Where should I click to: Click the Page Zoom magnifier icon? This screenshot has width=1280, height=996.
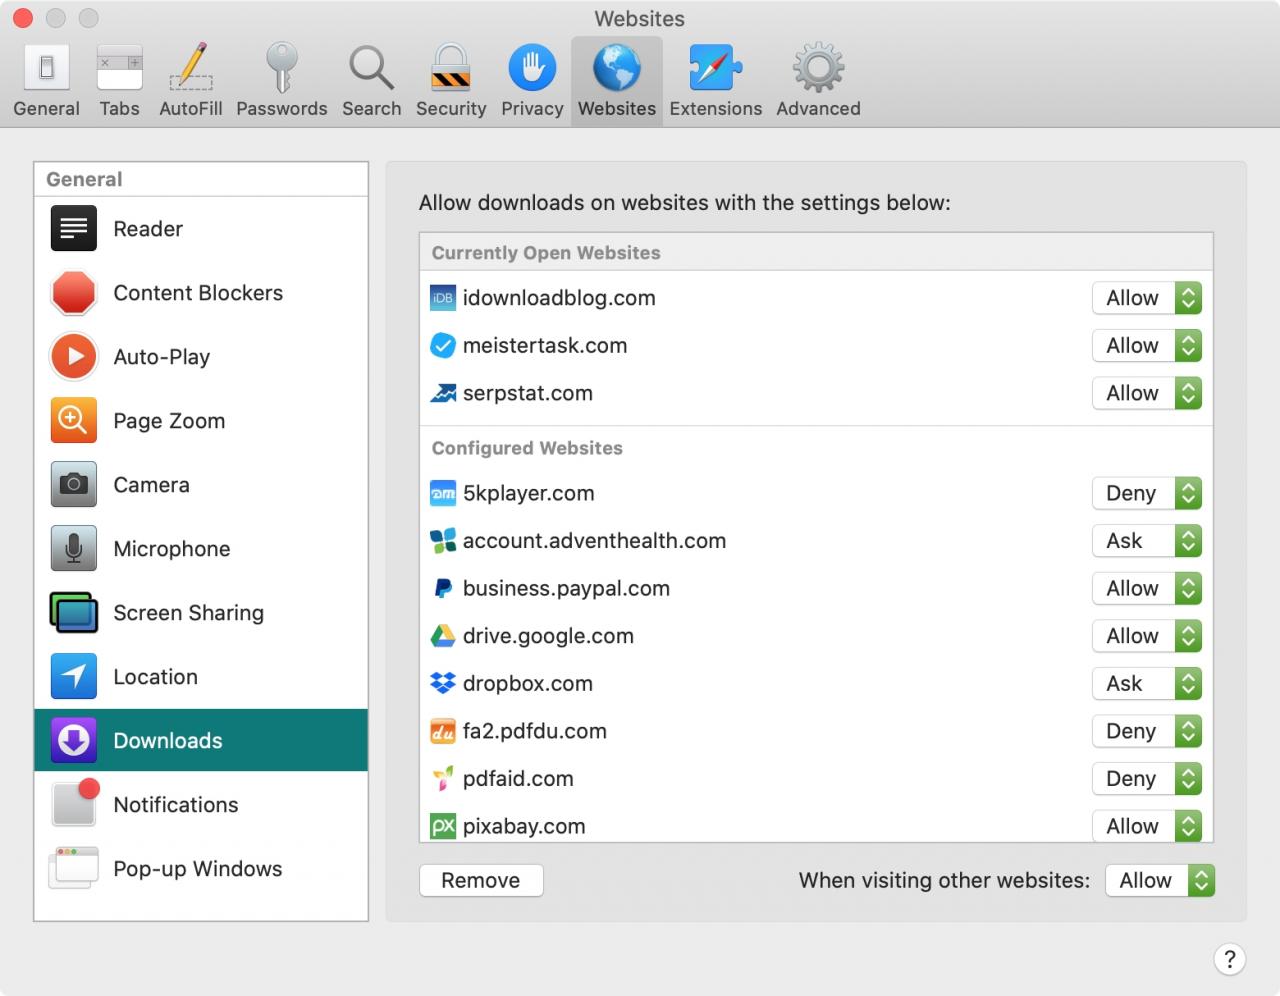(73, 421)
